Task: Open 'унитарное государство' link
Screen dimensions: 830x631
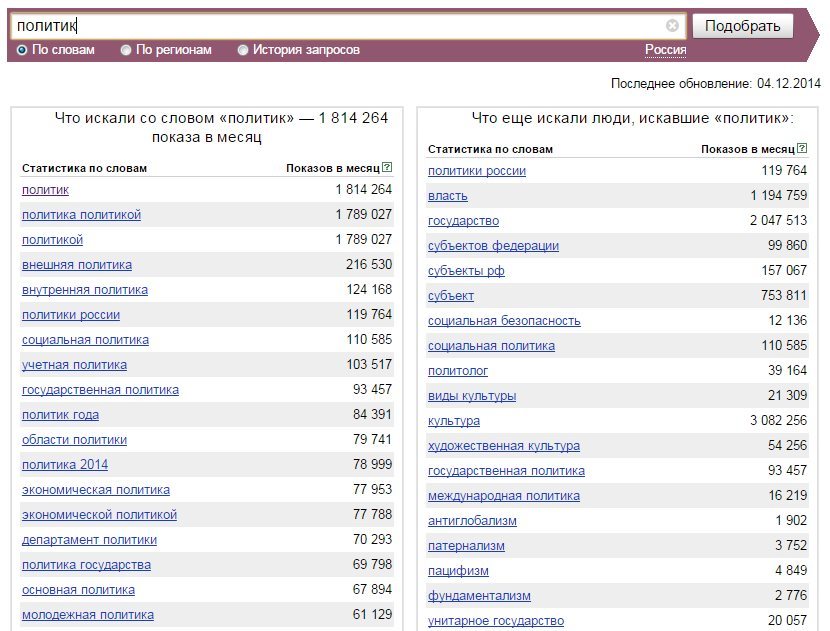Action: pyautogui.click(x=496, y=620)
